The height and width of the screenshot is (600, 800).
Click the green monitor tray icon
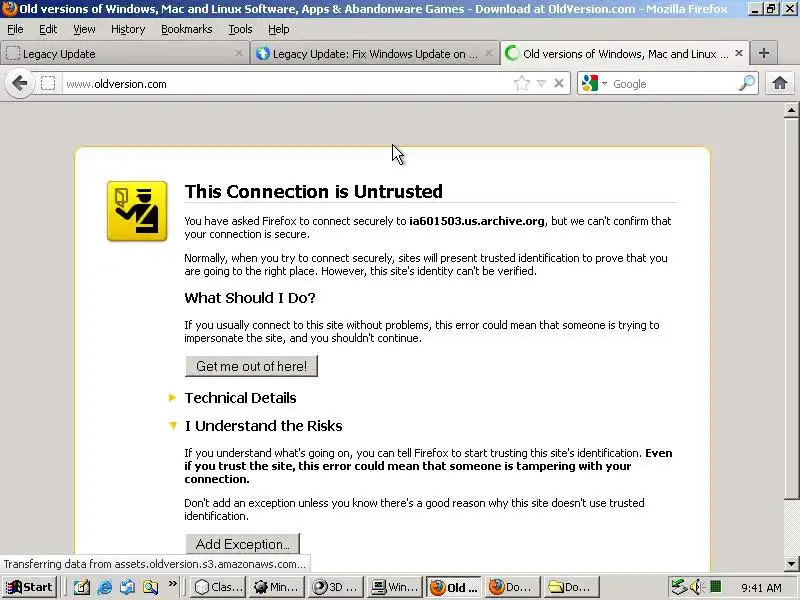pos(715,587)
